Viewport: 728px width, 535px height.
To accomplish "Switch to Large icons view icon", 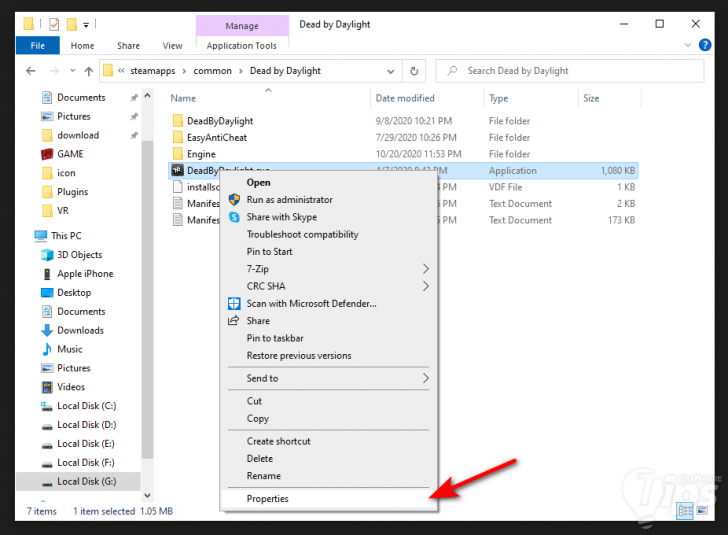I will [x=702, y=511].
